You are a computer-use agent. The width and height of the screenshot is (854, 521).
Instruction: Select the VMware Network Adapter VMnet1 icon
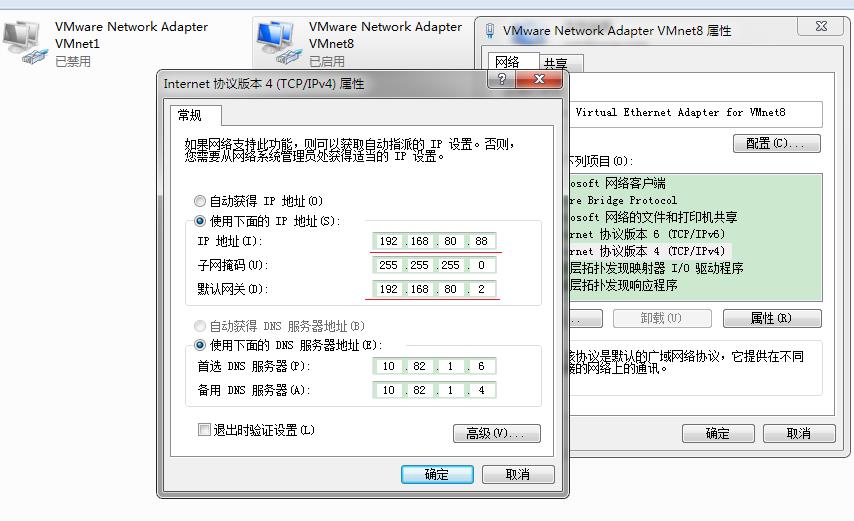pyautogui.click(x=25, y=42)
